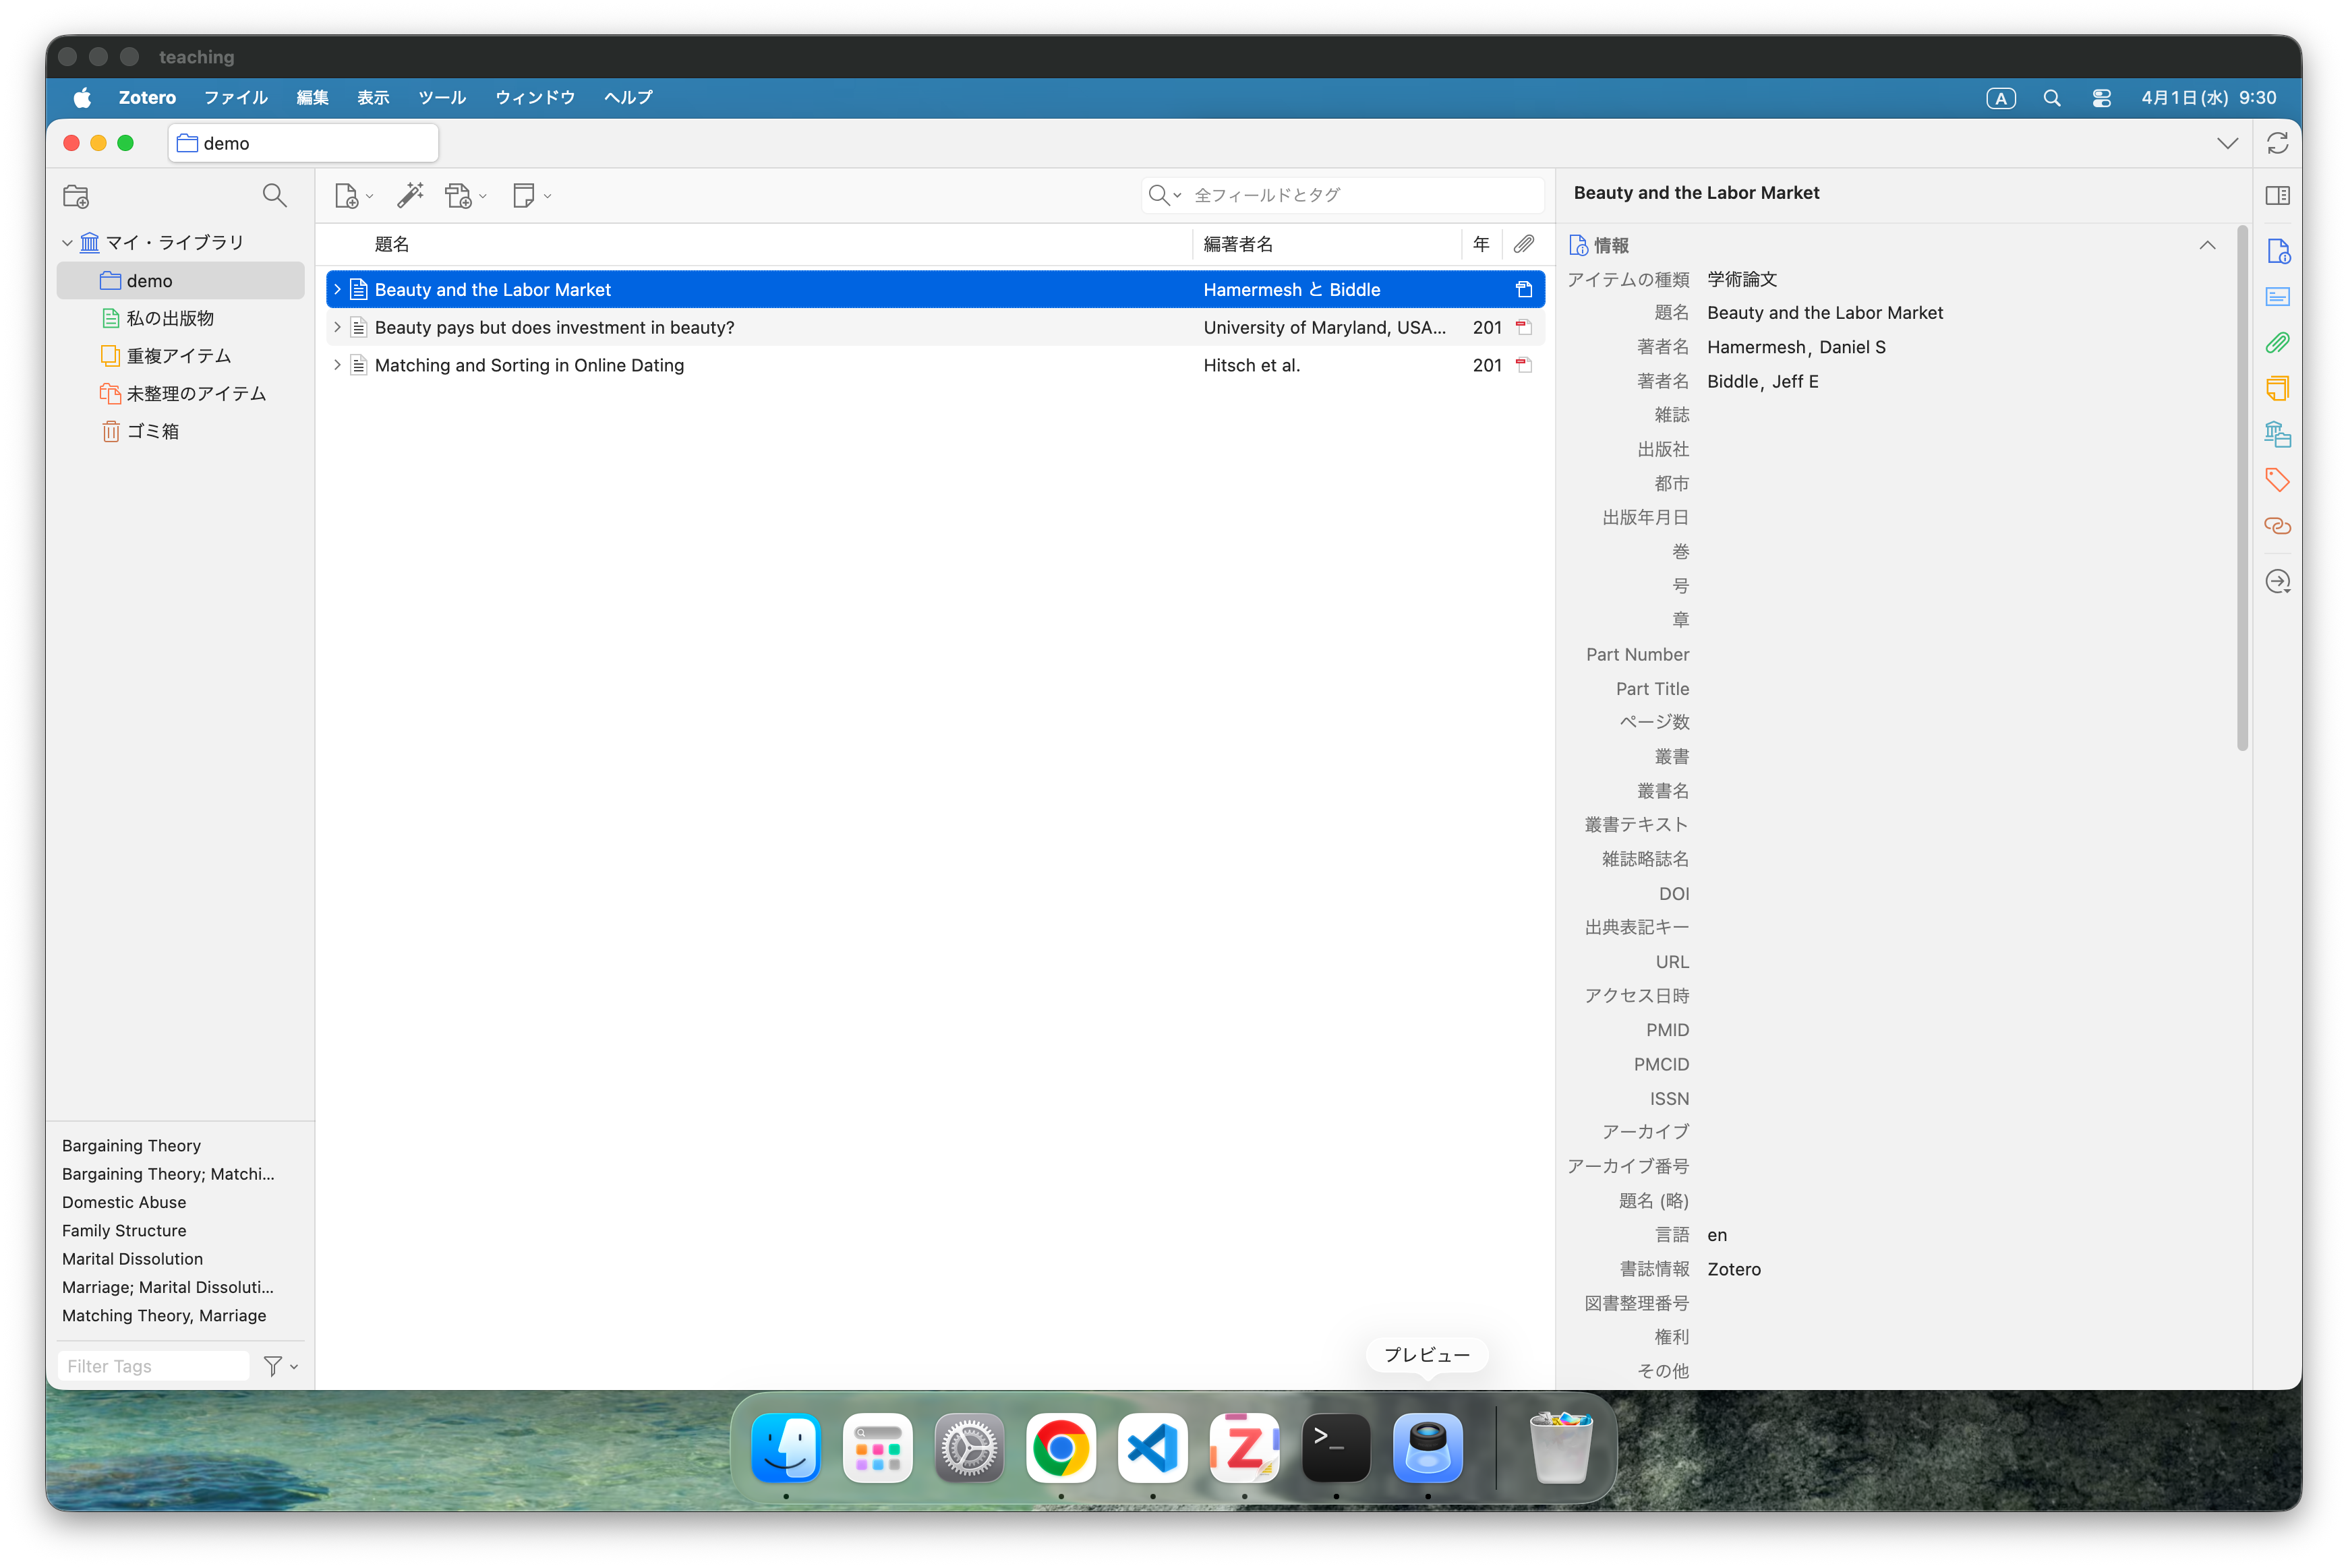
Task: Open the Related items icon in side navigation
Action: 2277,526
